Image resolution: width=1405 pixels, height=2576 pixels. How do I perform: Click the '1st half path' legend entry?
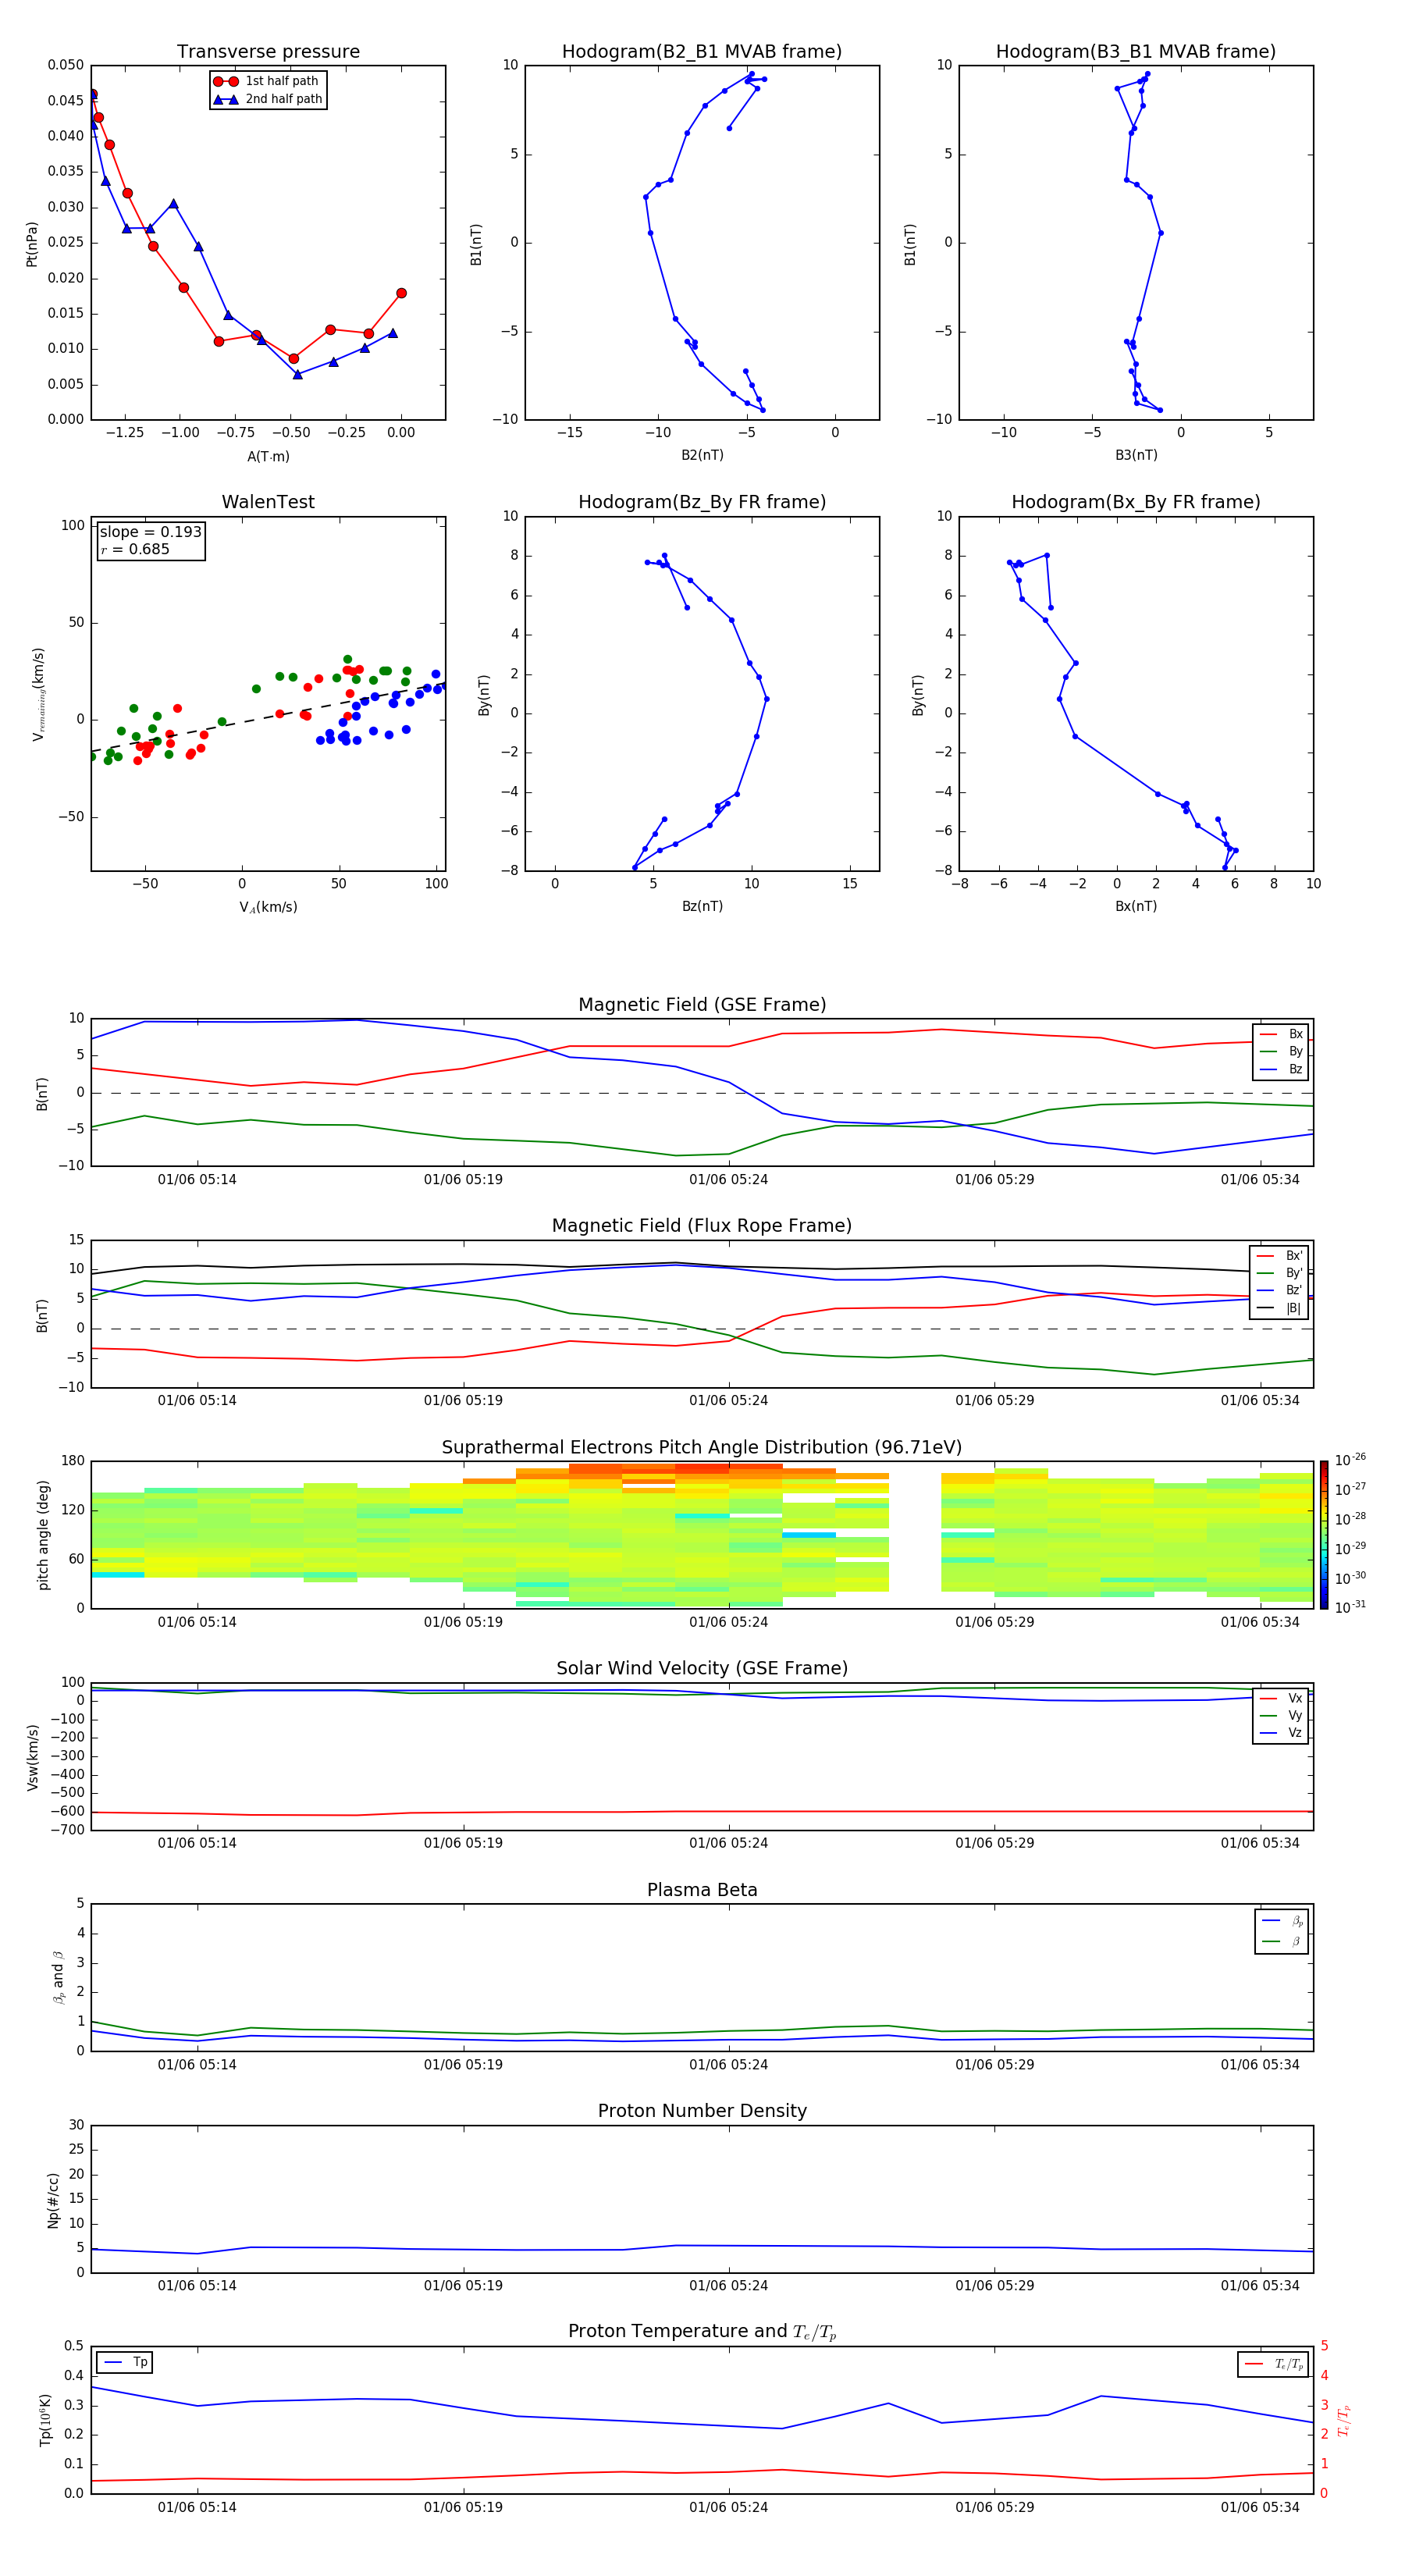(x=267, y=81)
